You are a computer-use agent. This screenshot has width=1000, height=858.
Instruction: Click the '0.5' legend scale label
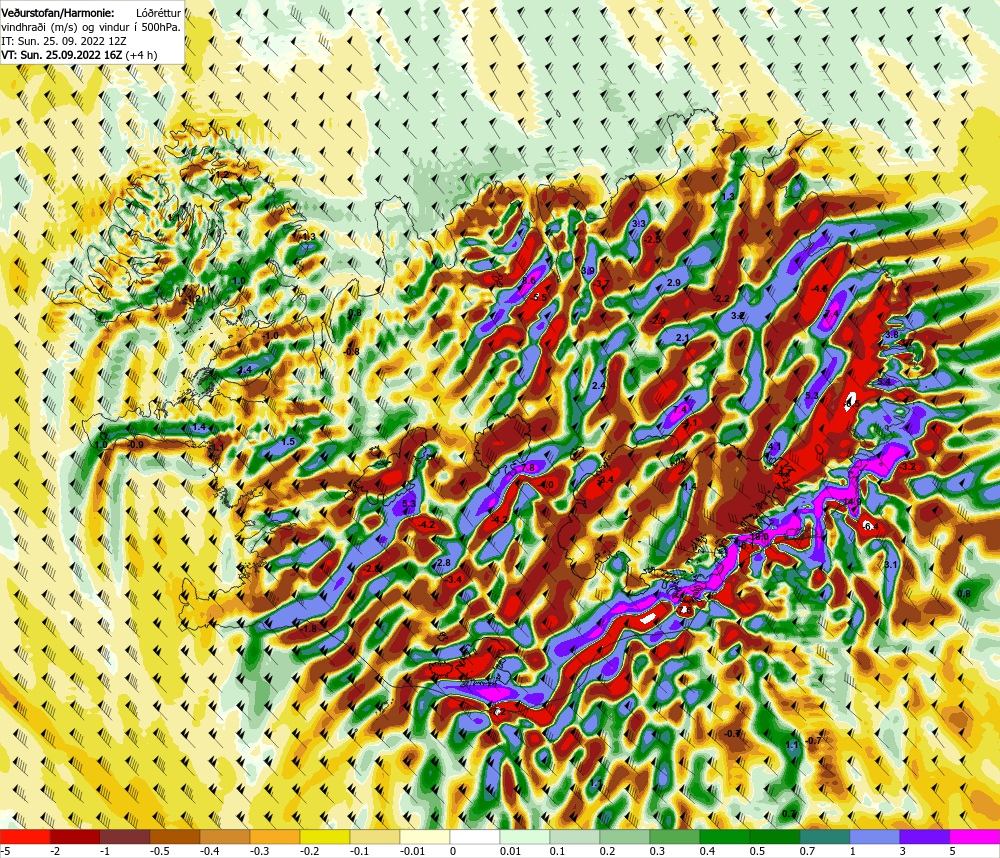pos(757,851)
